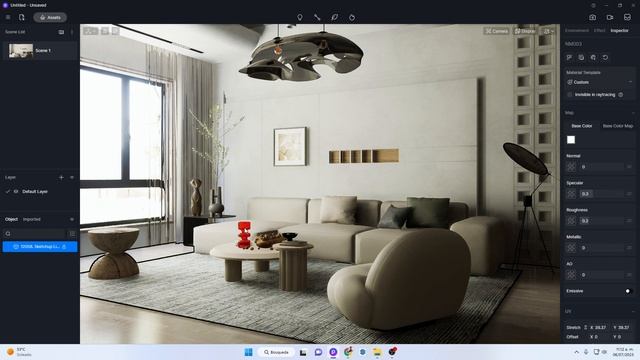Screen dimensions: 640x360
Task: Select the Scene 1 thumbnail
Action: coord(21,51)
